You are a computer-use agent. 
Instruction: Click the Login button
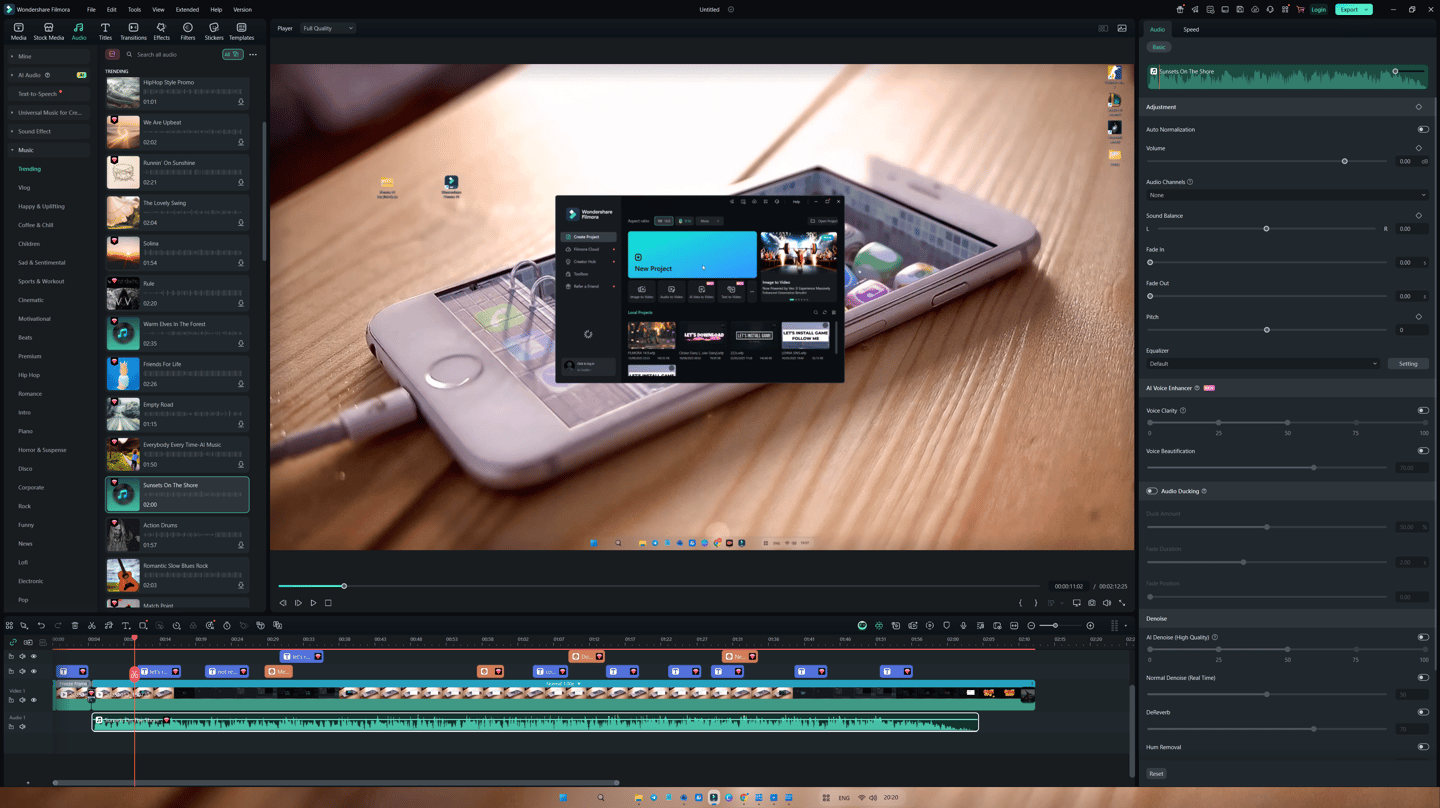click(x=1318, y=10)
